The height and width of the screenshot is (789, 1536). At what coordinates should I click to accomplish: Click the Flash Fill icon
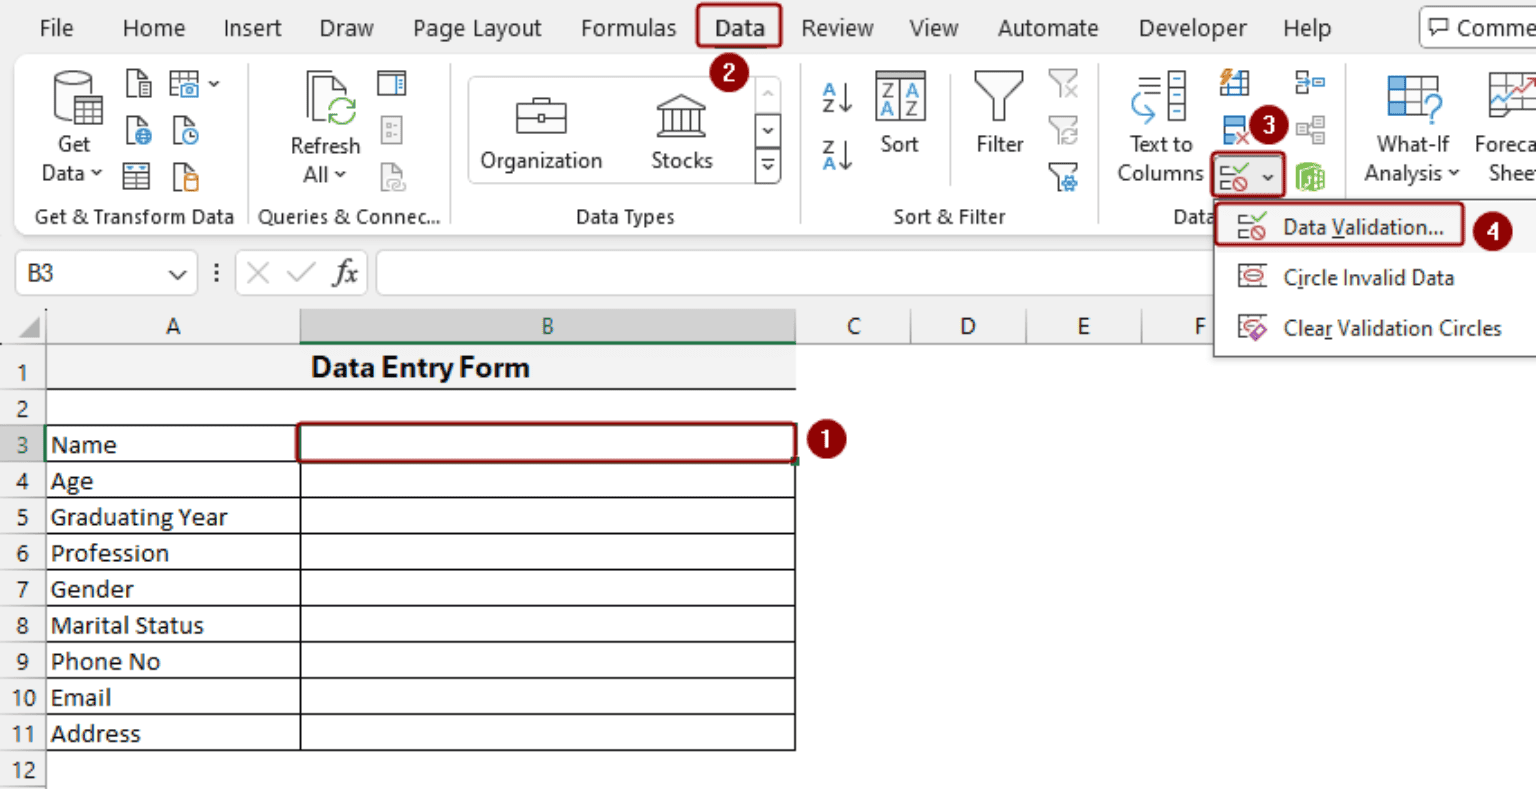1234,82
